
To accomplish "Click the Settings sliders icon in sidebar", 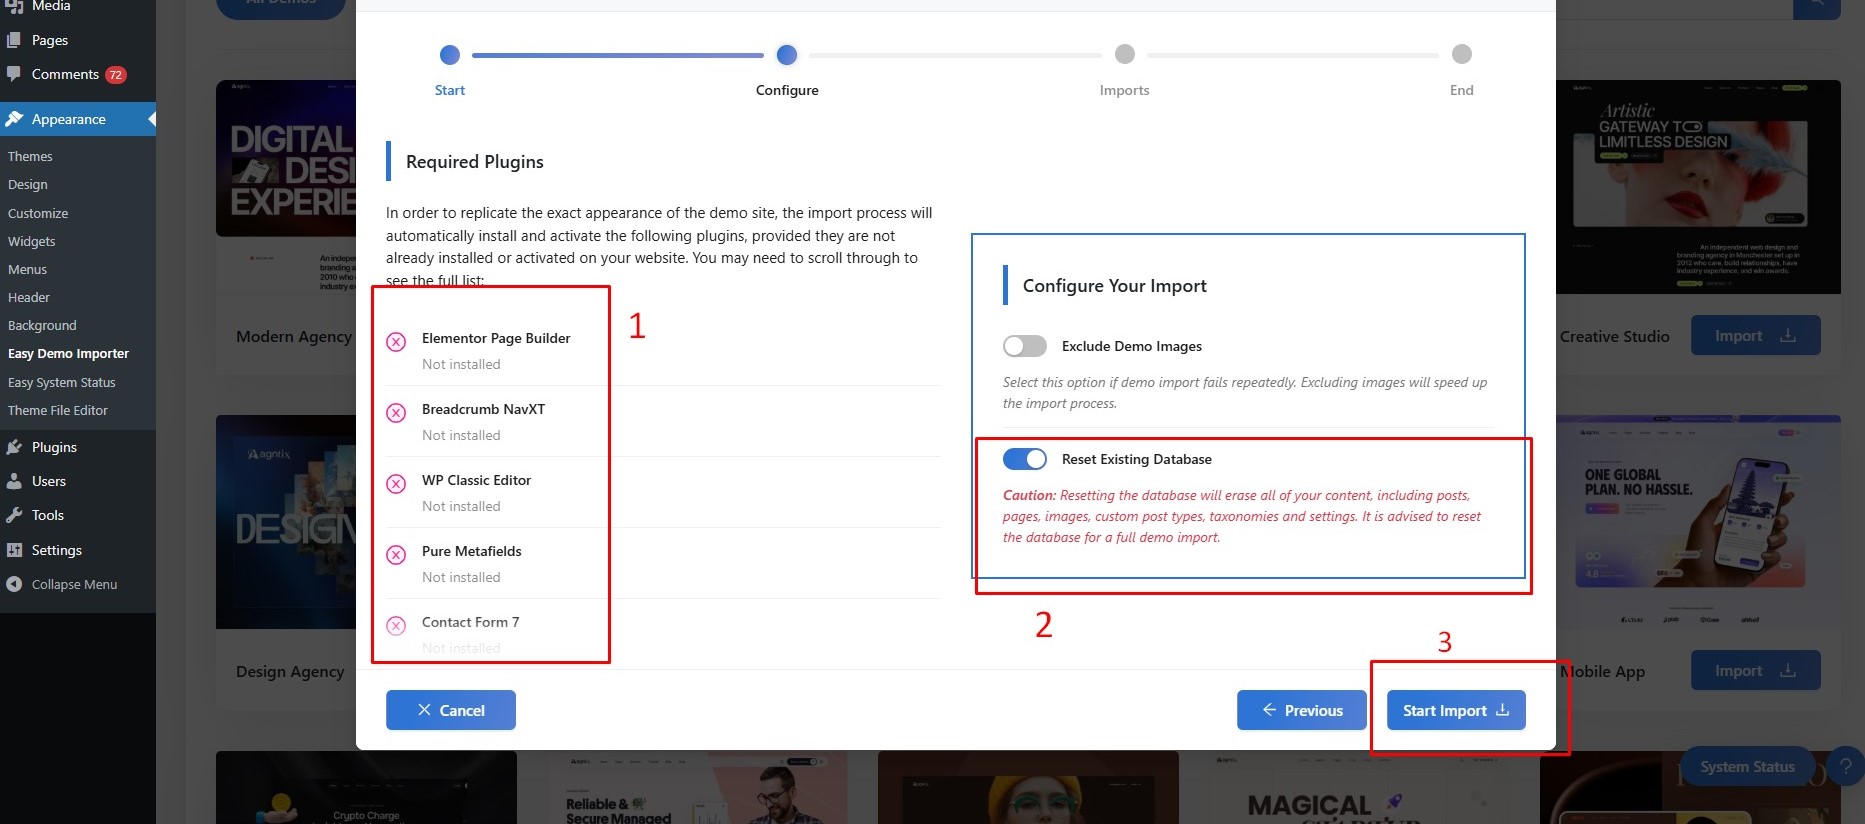I will (14, 550).
